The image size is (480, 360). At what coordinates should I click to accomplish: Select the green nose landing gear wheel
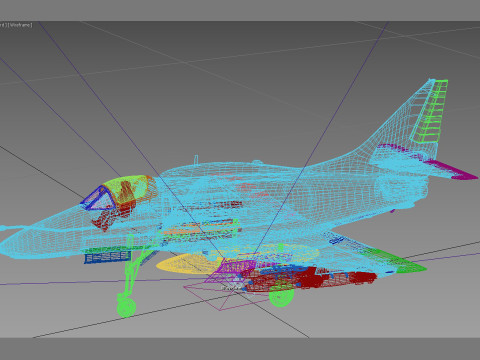[126, 306]
